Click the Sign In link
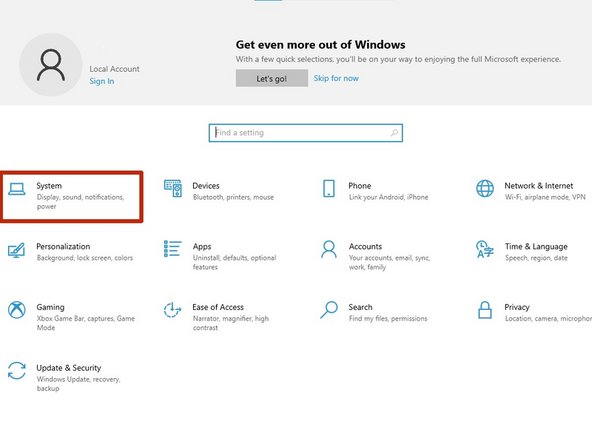This screenshot has width=592, height=444. tap(102, 81)
